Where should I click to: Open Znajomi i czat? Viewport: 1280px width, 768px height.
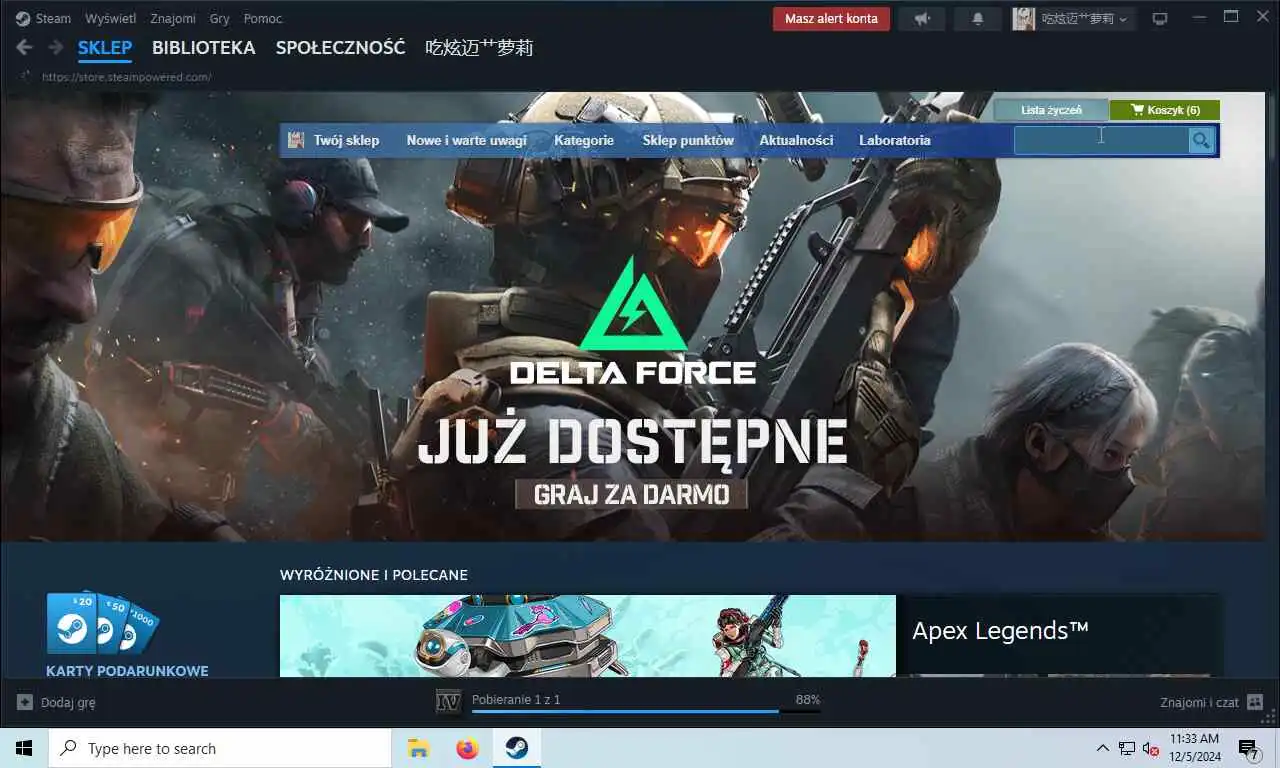point(1199,702)
